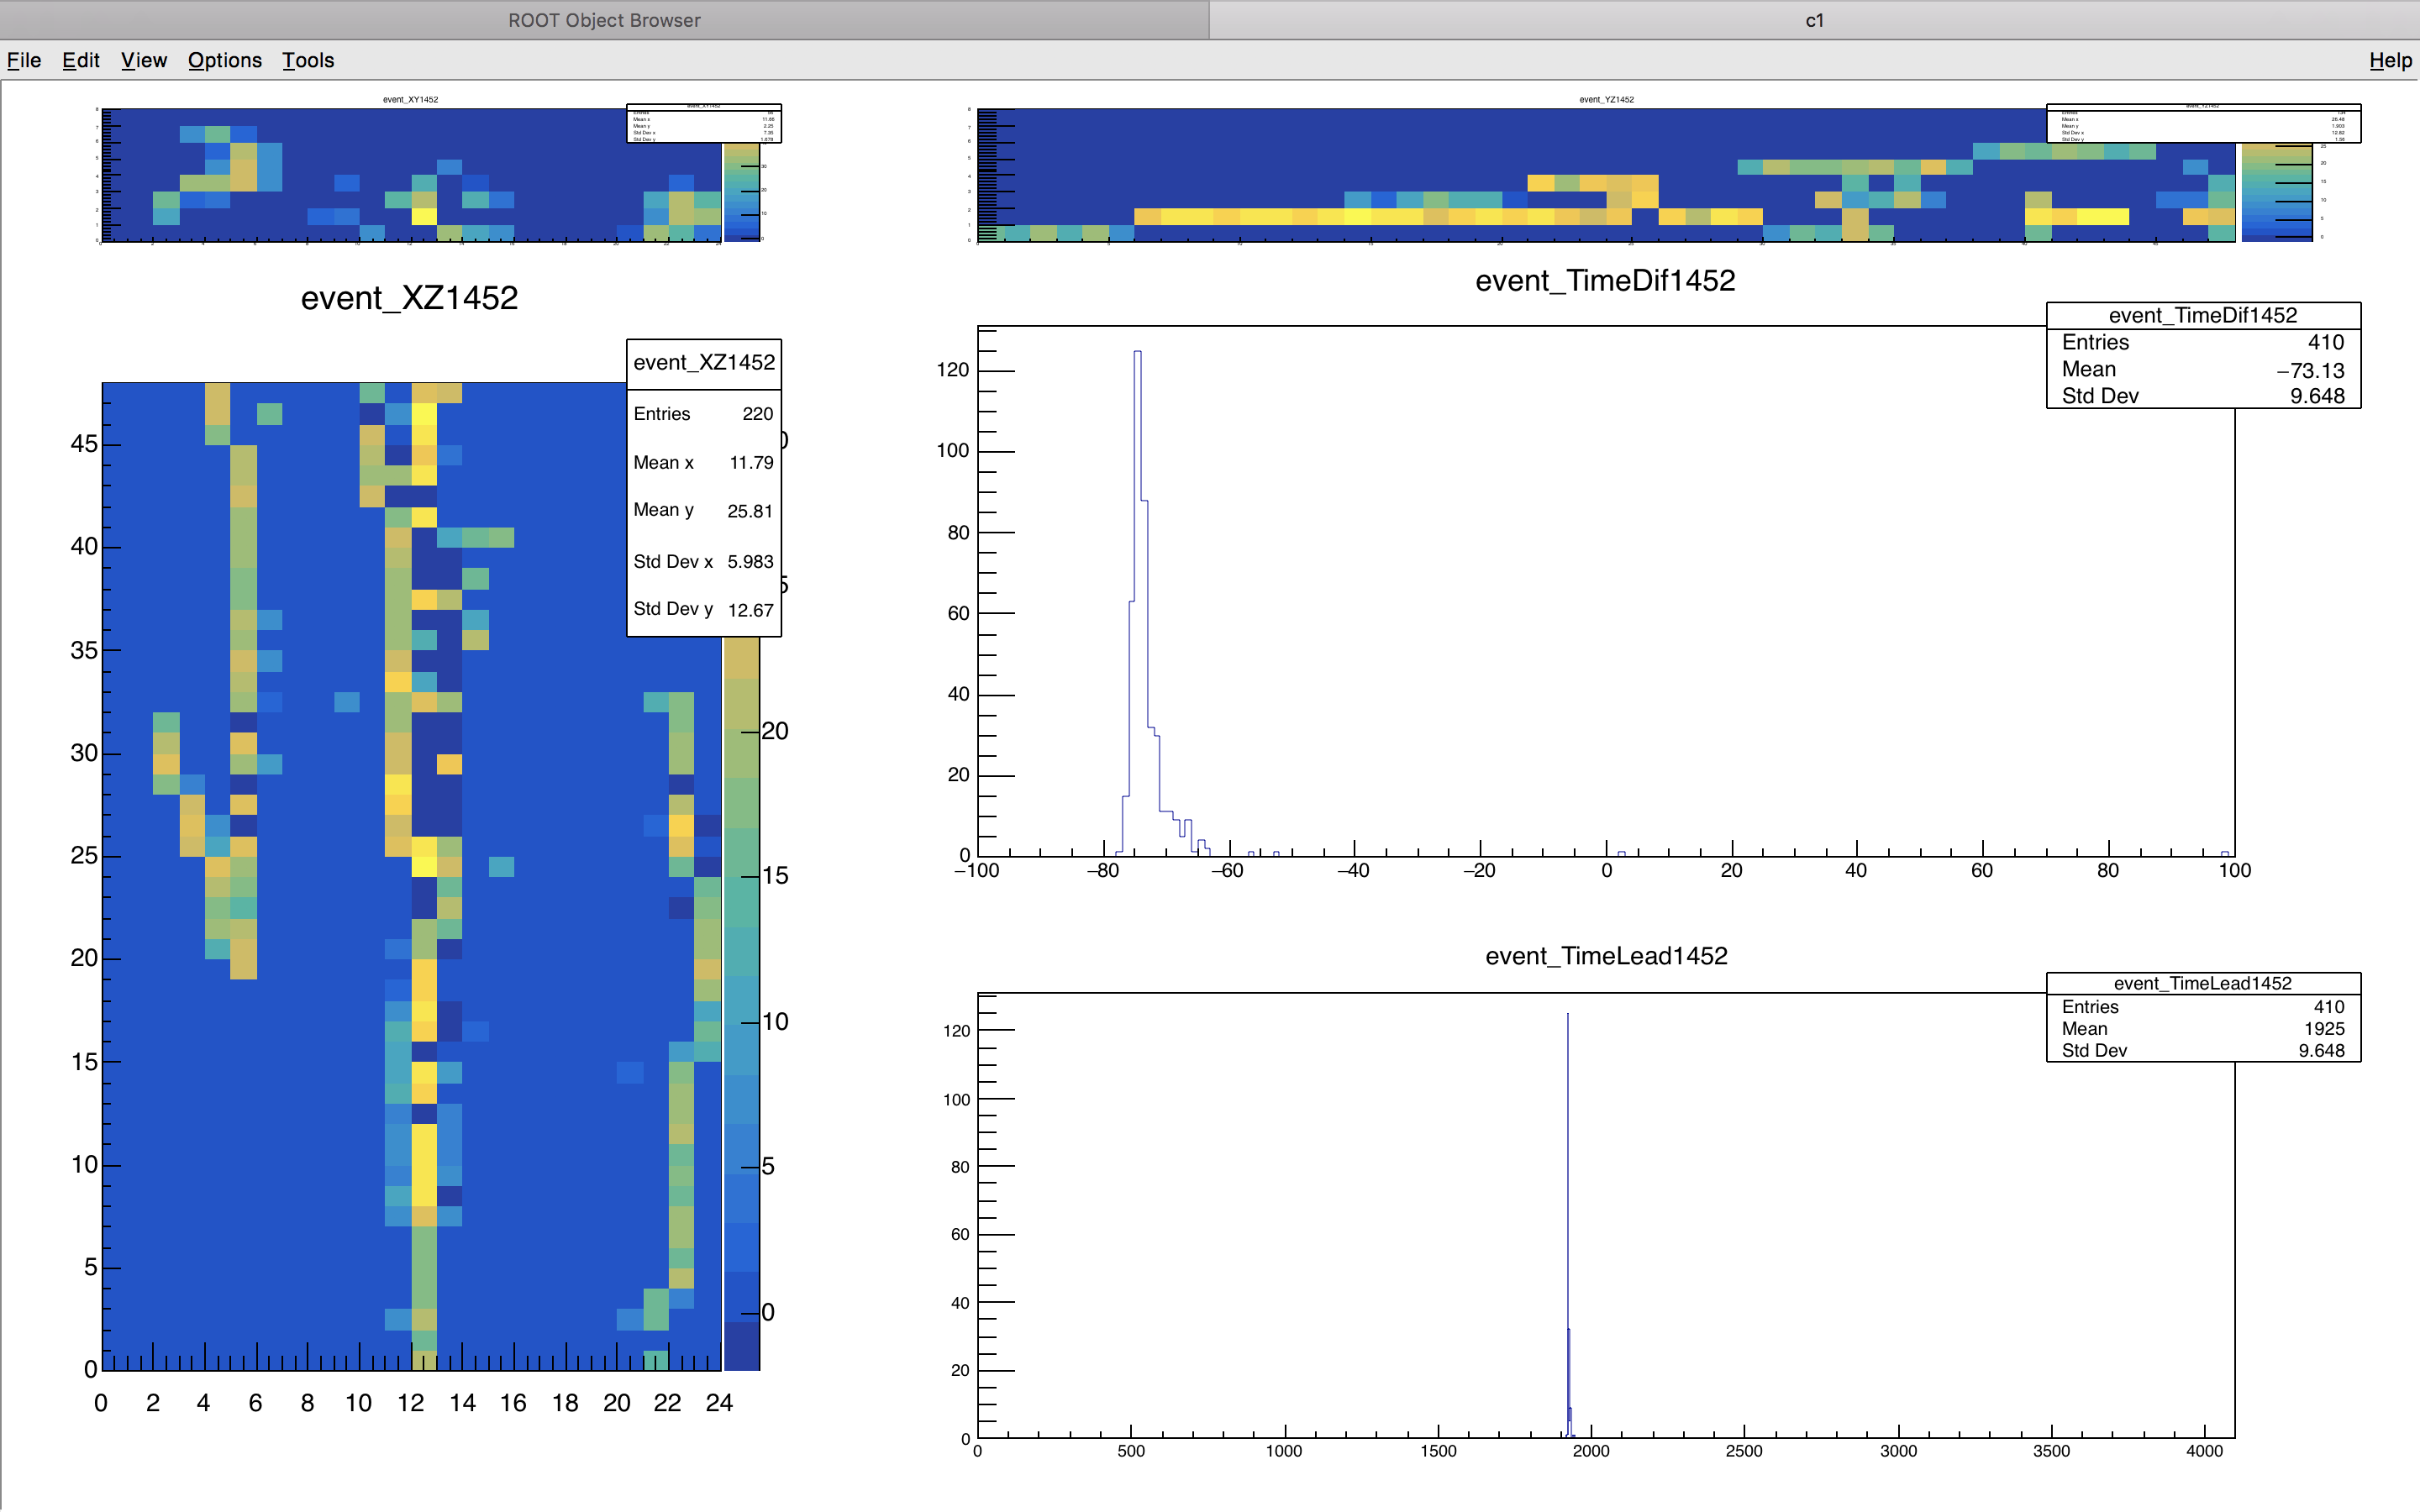Click the XZ1452 x-axis label 12

pyautogui.click(x=410, y=1404)
